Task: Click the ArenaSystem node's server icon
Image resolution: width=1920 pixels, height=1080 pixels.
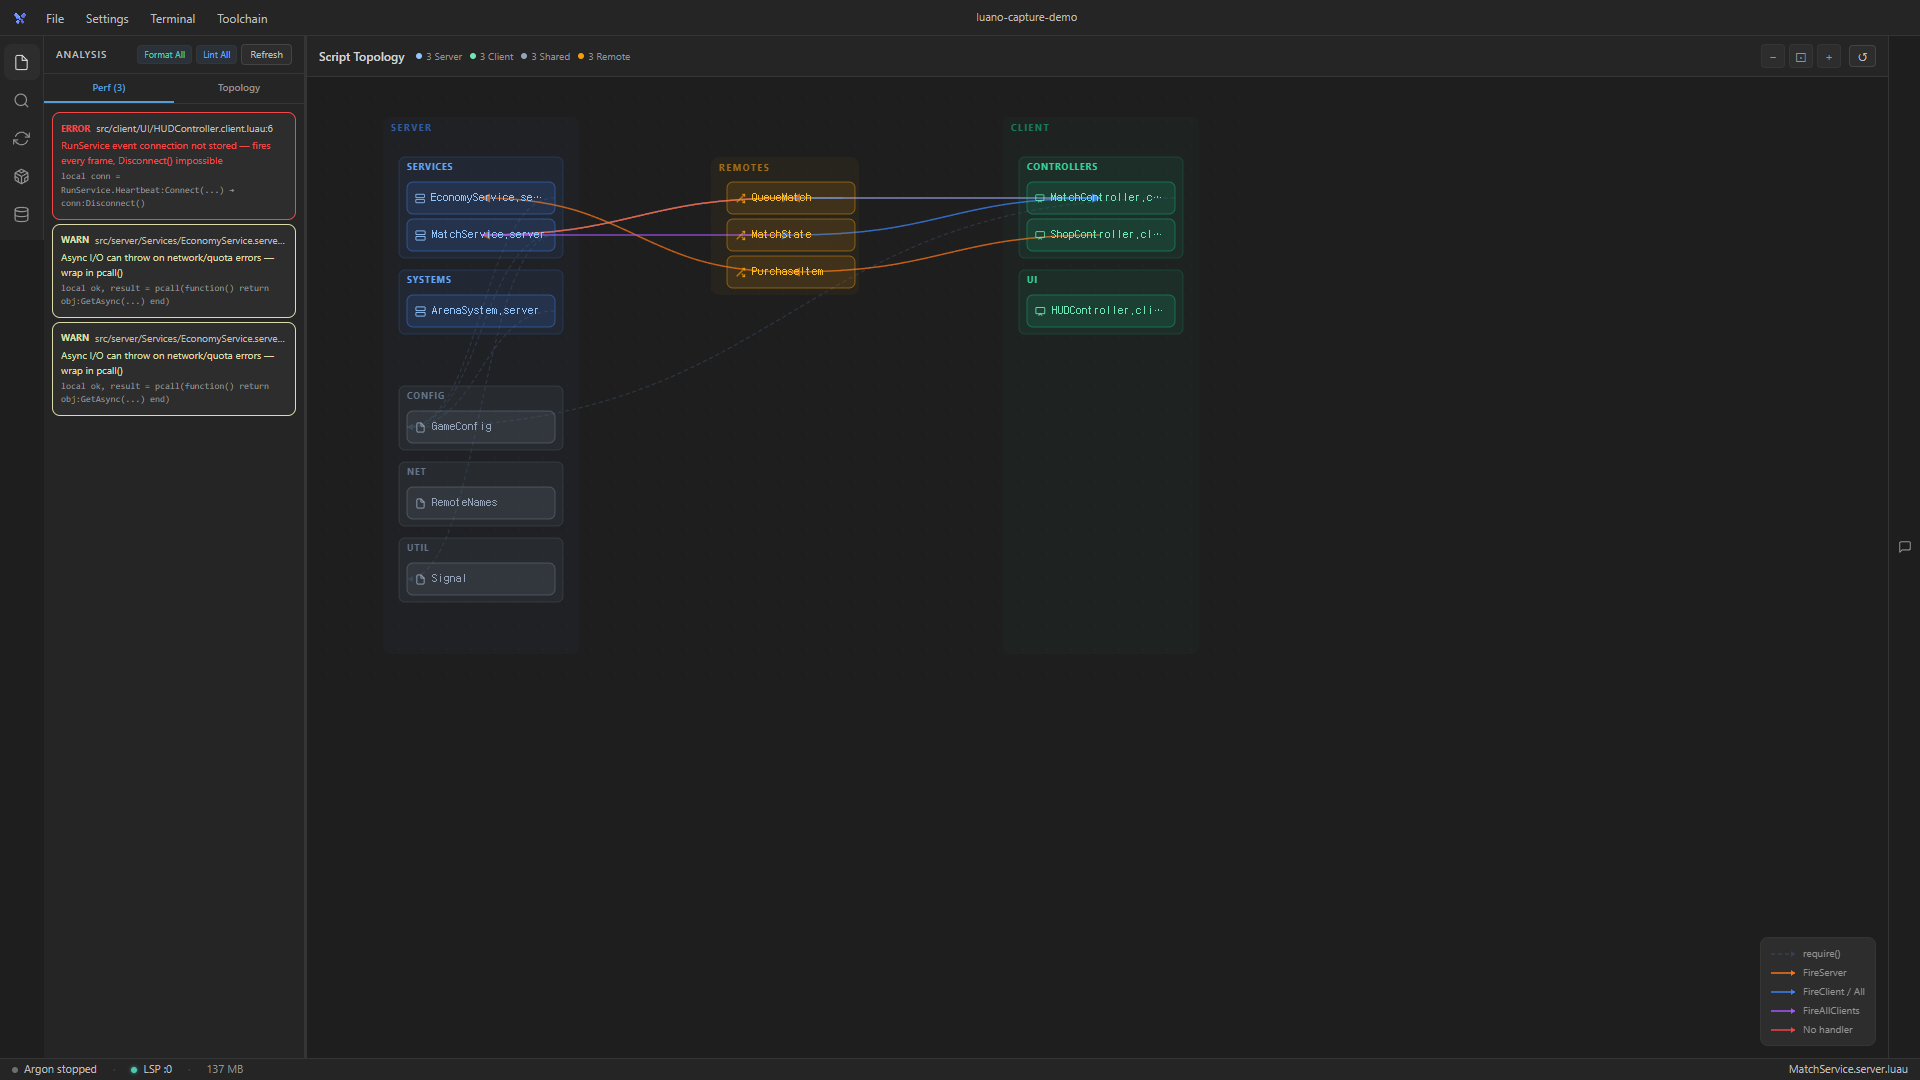Action: (x=420, y=311)
